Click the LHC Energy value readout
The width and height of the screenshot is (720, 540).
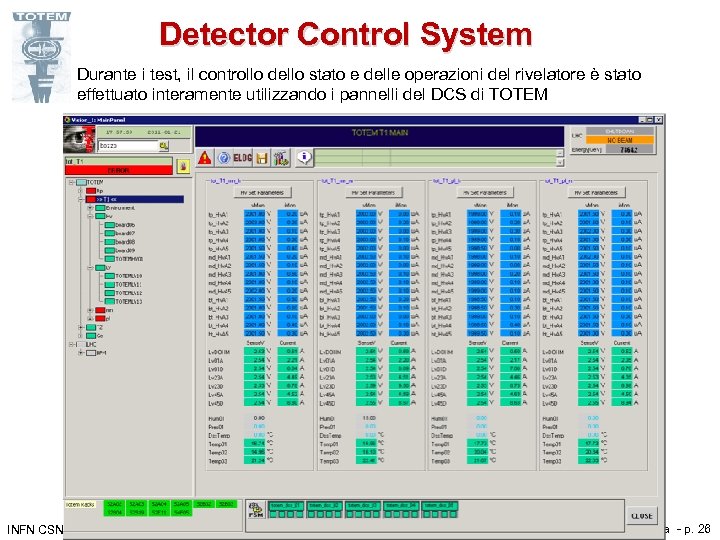629,150
